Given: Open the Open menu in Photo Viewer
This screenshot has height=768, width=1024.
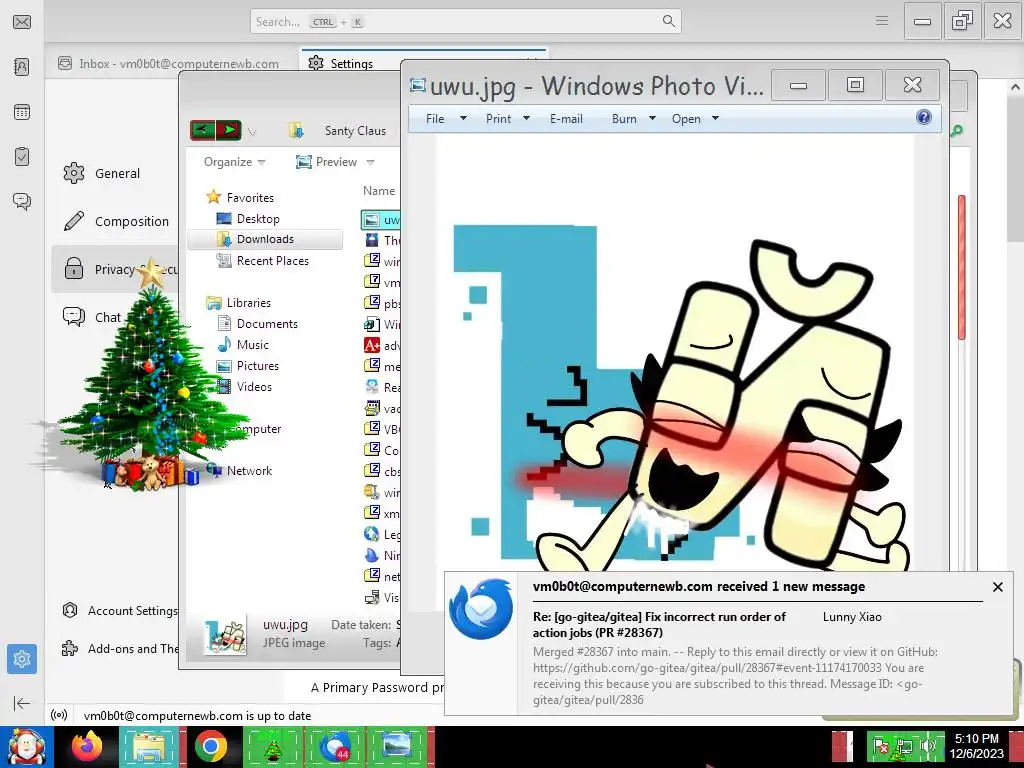Looking at the screenshot, I should (695, 119).
